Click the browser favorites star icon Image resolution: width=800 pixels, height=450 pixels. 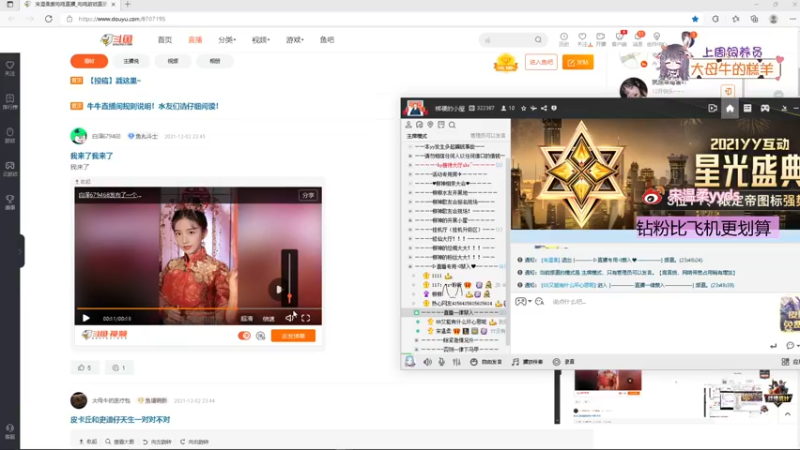[695, 19]
